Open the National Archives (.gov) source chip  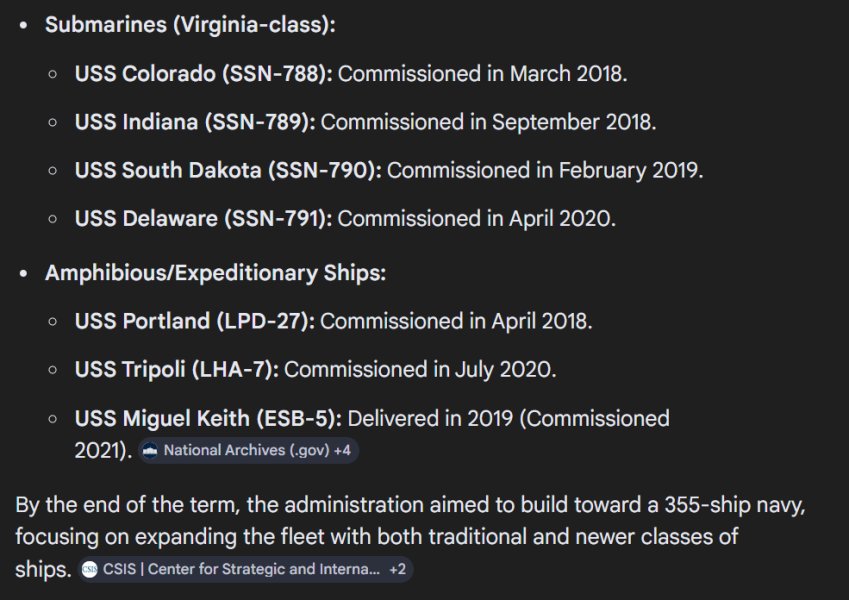coord(249,451)
